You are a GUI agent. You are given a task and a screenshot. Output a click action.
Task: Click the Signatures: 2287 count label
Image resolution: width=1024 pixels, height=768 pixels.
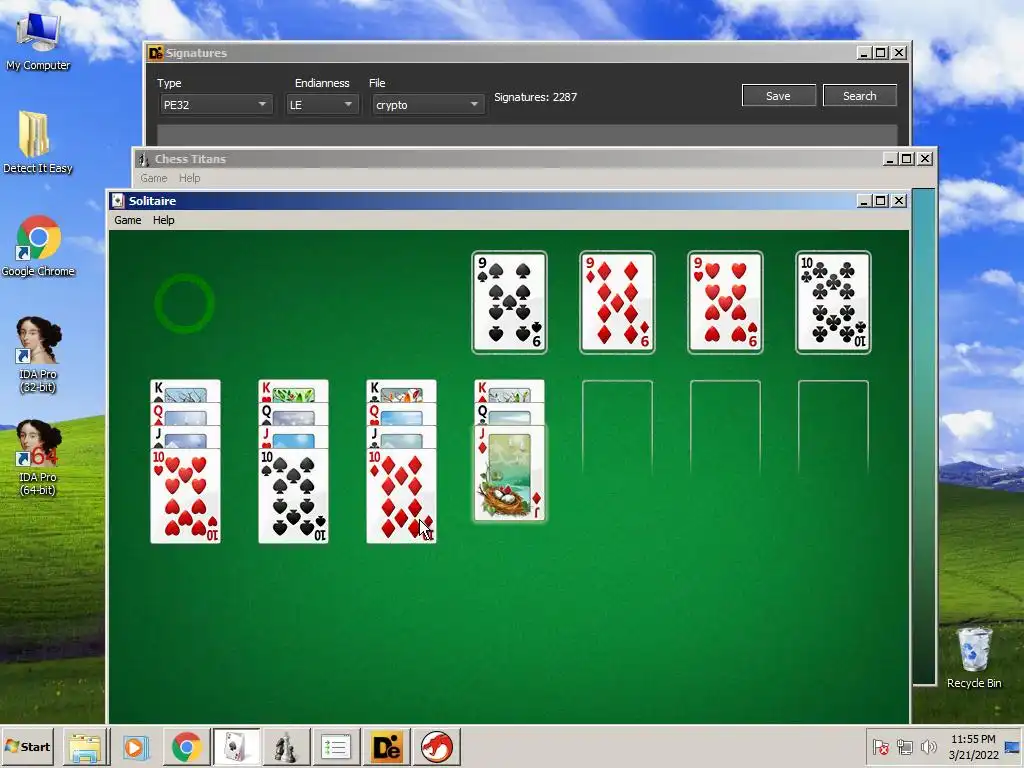[536, 97]
